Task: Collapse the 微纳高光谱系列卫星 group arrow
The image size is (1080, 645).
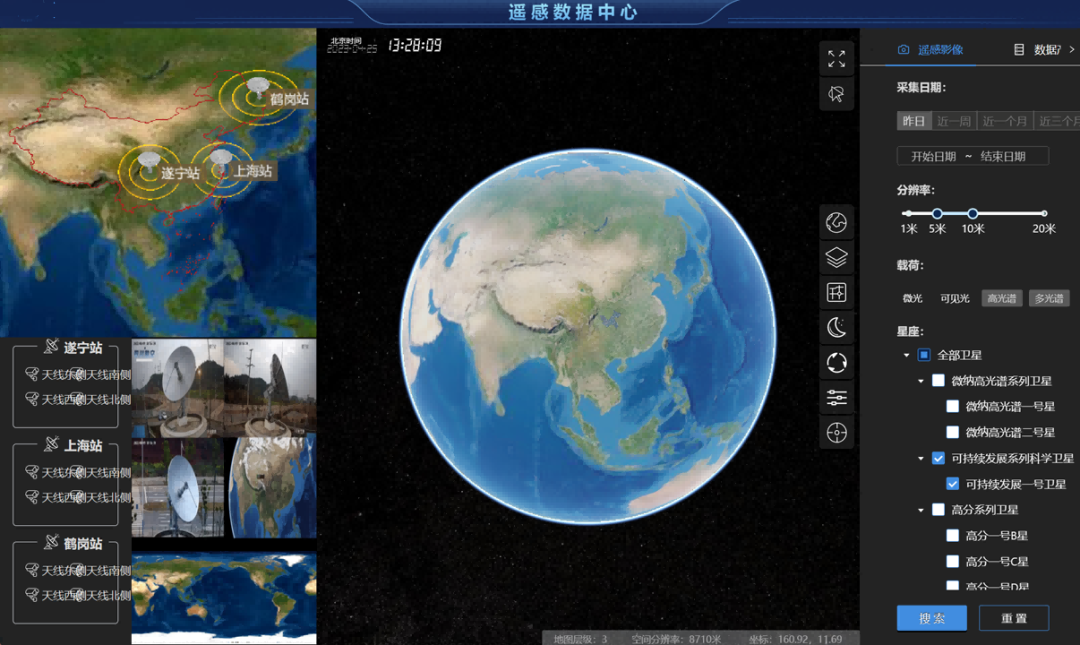Action: tap(921, 381)
